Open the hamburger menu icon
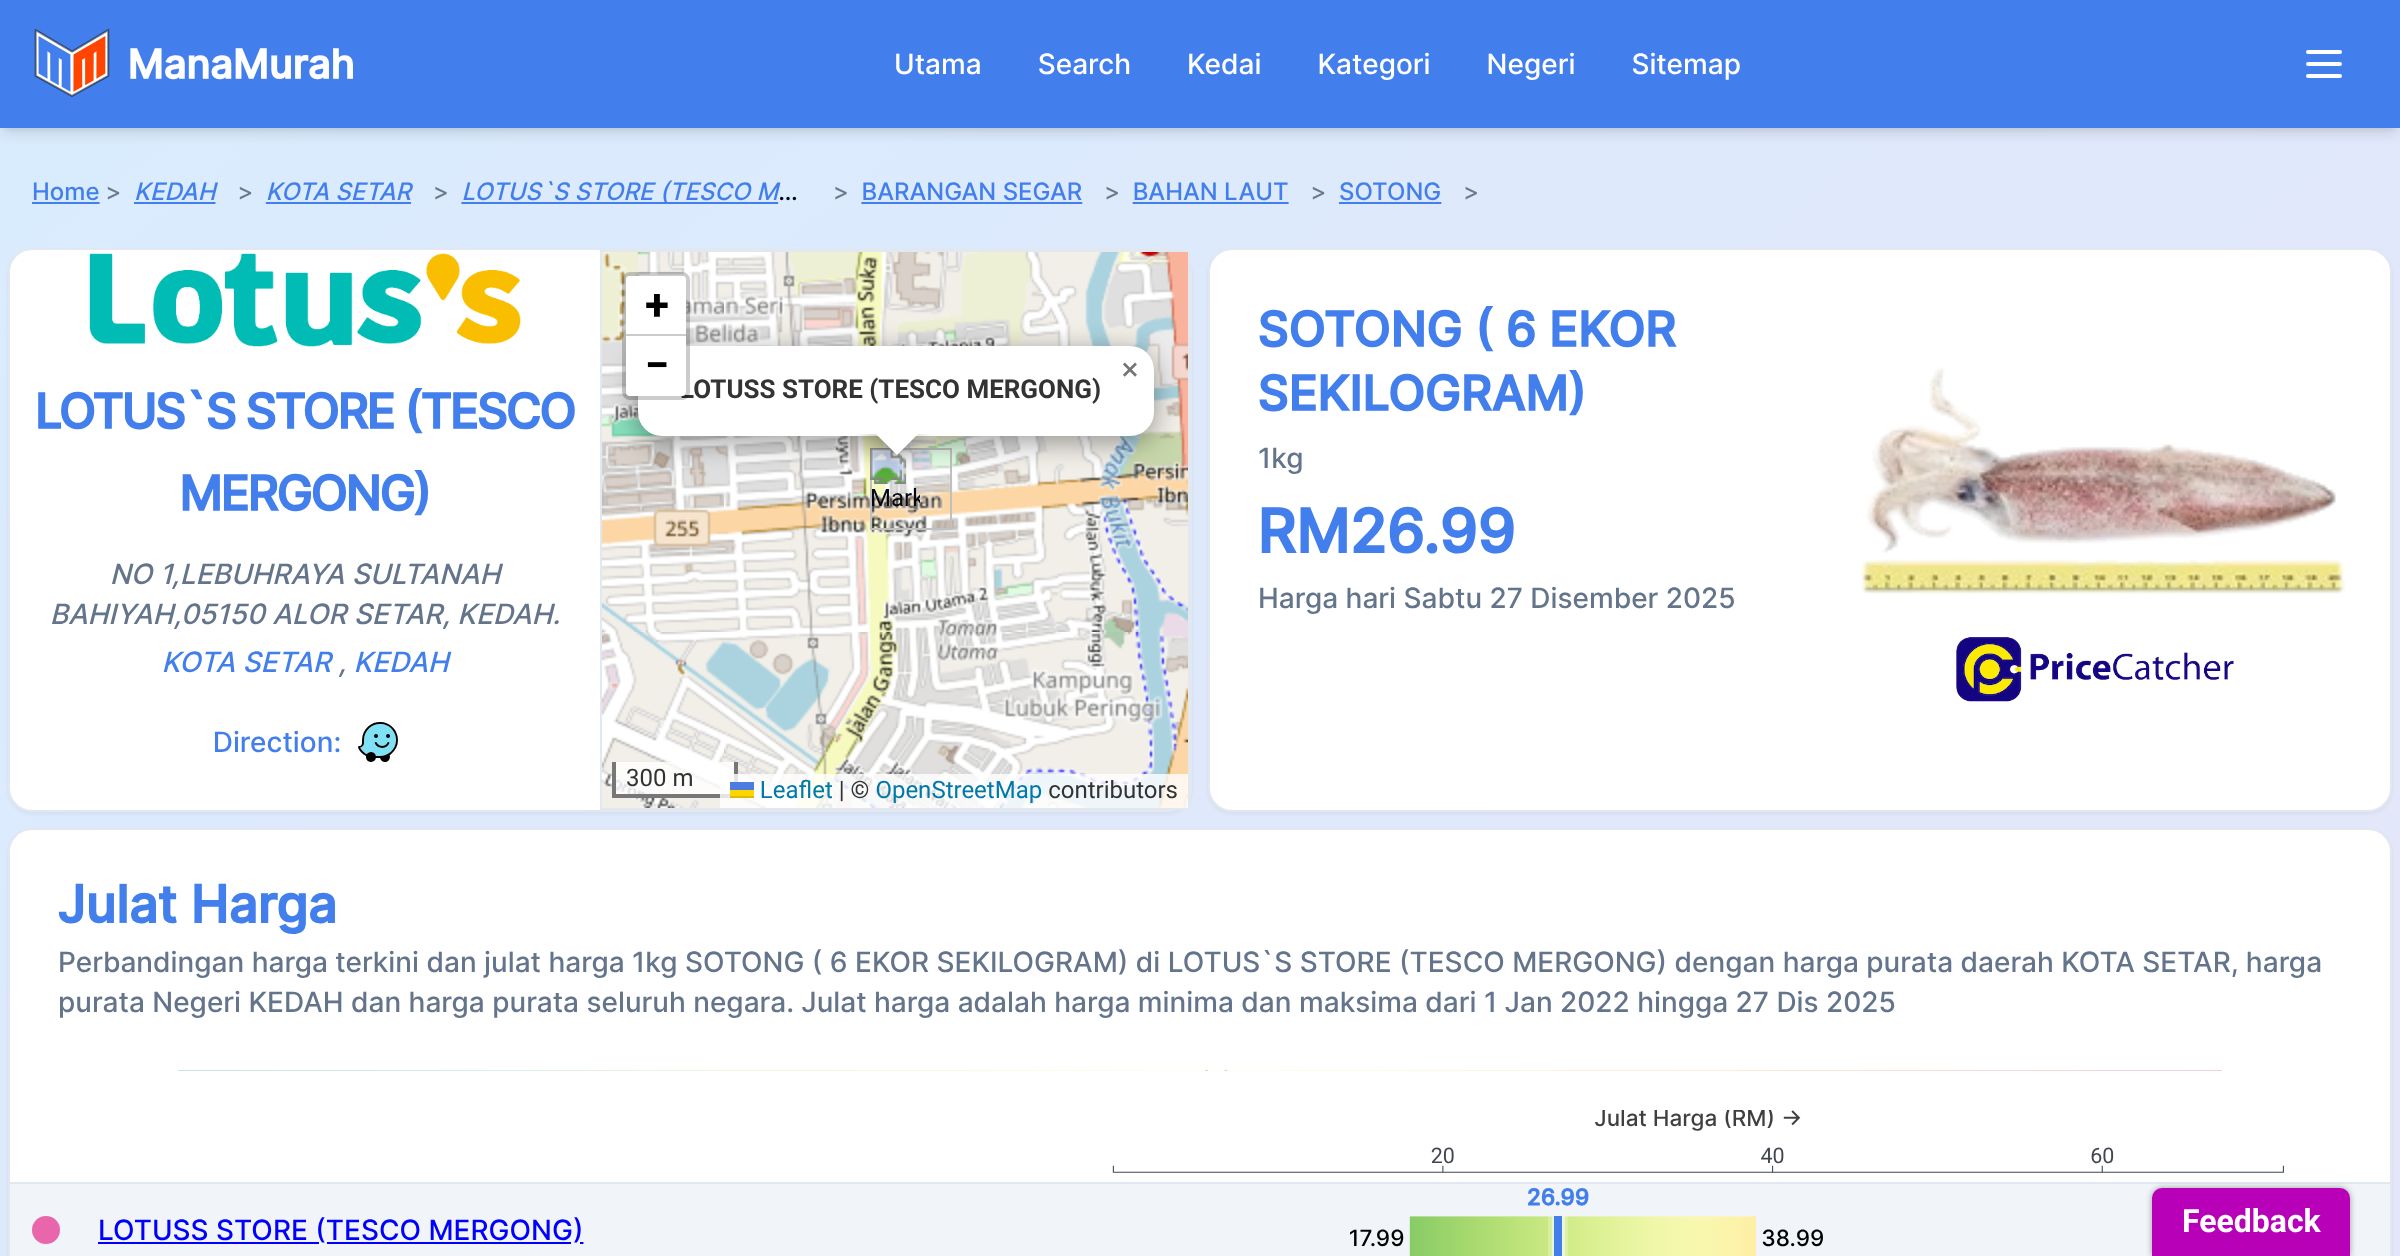This screenshot has height=1256, width=2400. 2323,64
